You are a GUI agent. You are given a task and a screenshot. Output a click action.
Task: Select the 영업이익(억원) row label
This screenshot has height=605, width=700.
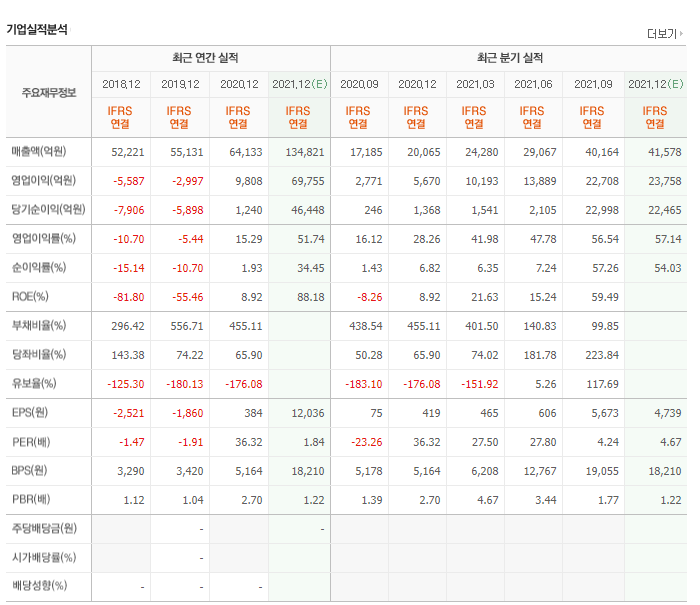[x=44, y=180]
